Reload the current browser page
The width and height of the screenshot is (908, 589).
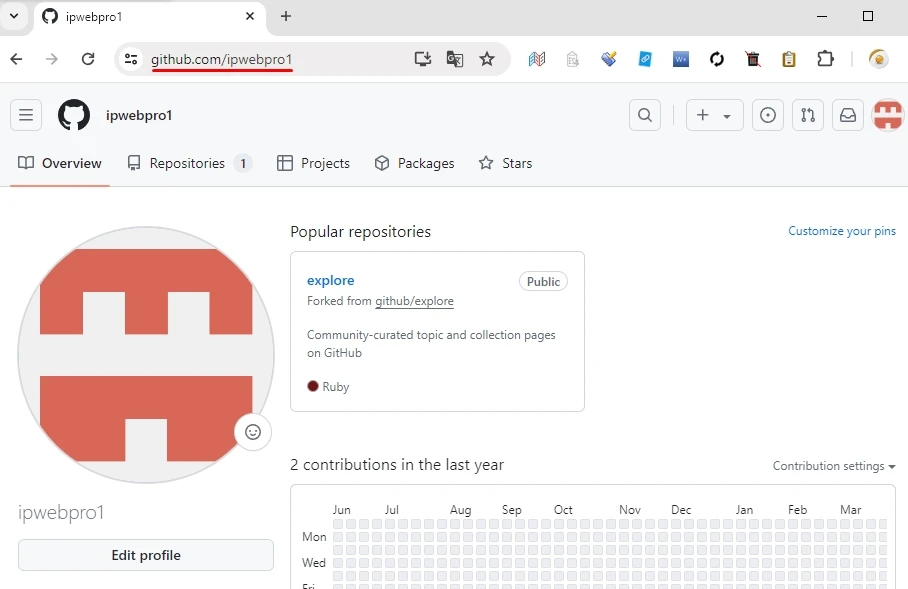(88, 59)
